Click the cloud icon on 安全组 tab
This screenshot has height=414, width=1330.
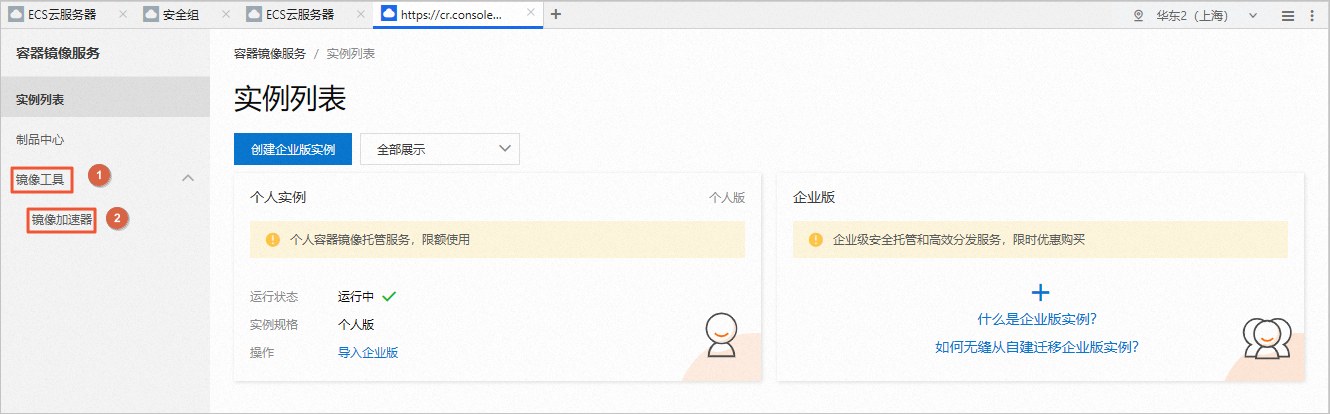151,14
